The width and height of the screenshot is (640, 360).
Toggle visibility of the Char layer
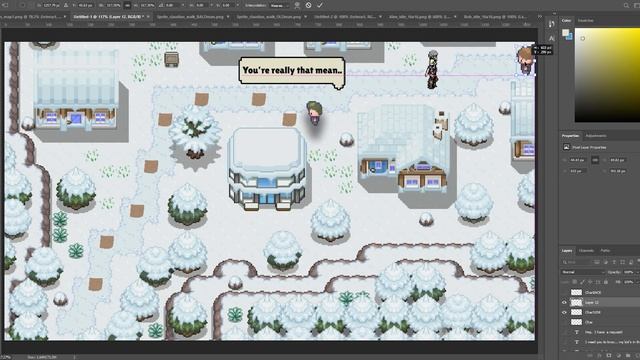(564, 322)
